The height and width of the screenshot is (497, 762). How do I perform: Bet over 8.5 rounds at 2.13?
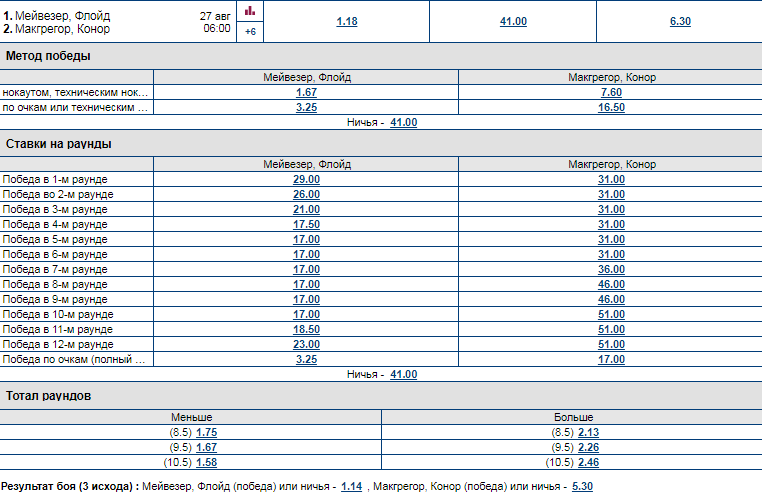coord(589,432)
